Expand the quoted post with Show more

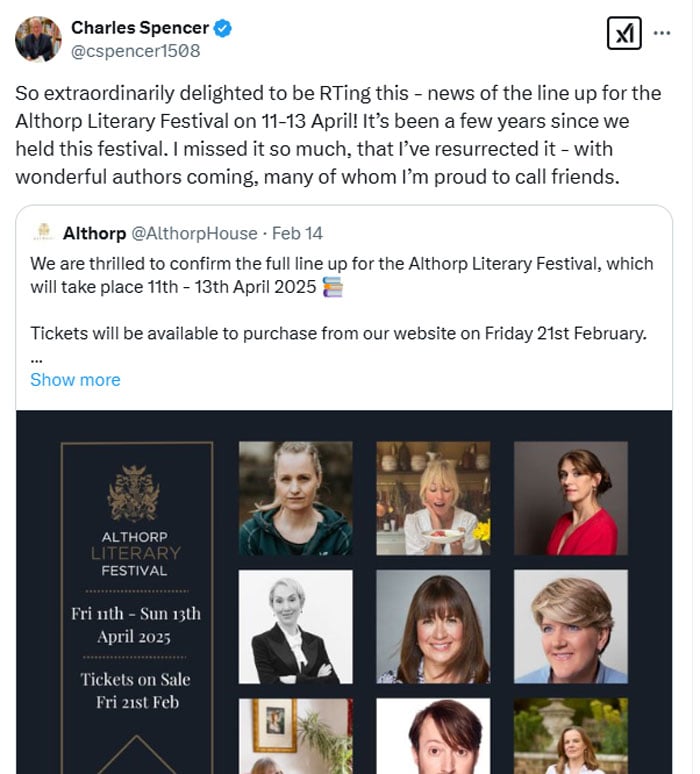coord(75,380)
